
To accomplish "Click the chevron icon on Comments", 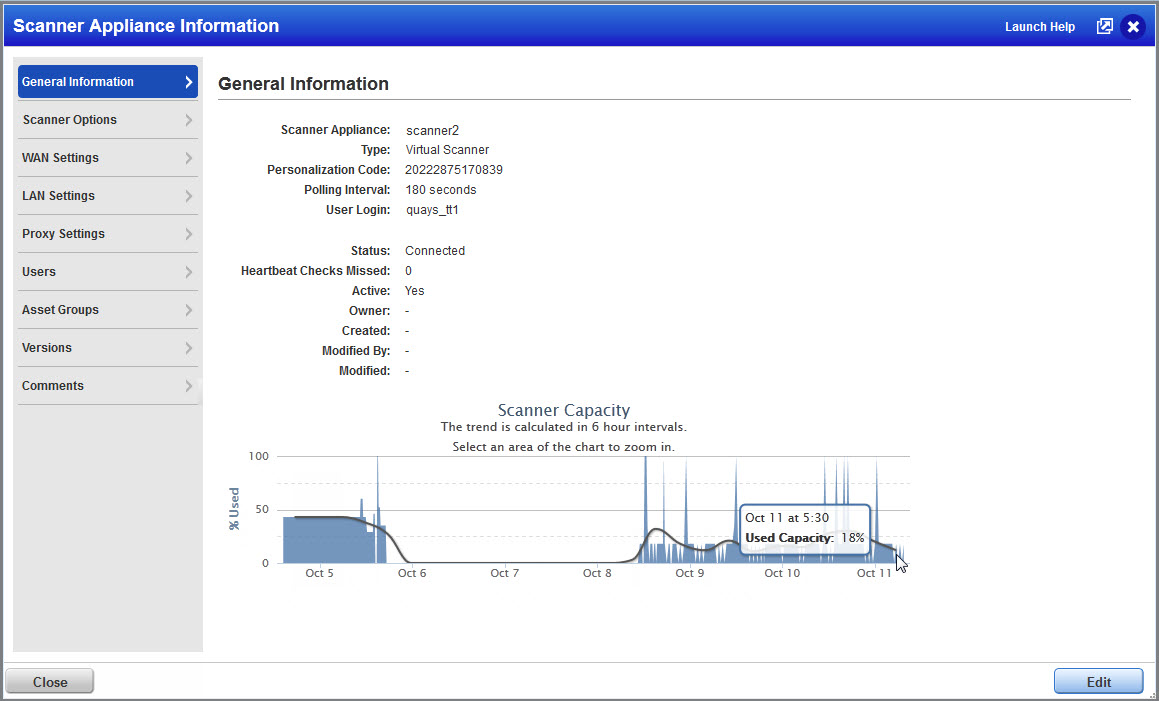I will (x=190, y=385).
